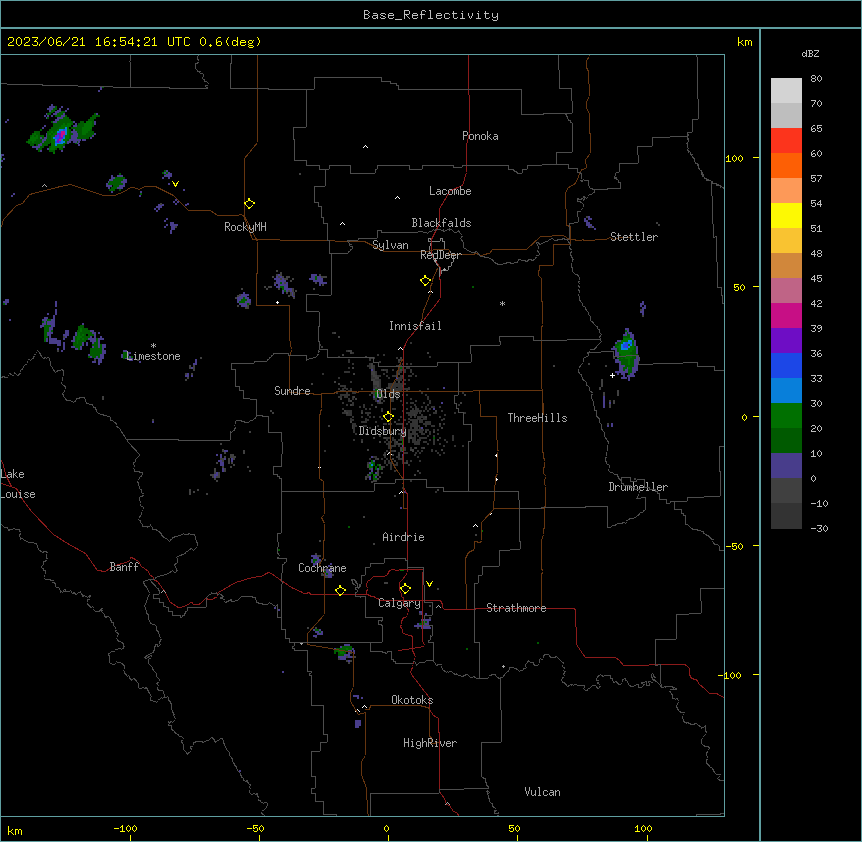Select the white 80 dBZ legend swatch
862x842 pixels.
click(786, 90)
